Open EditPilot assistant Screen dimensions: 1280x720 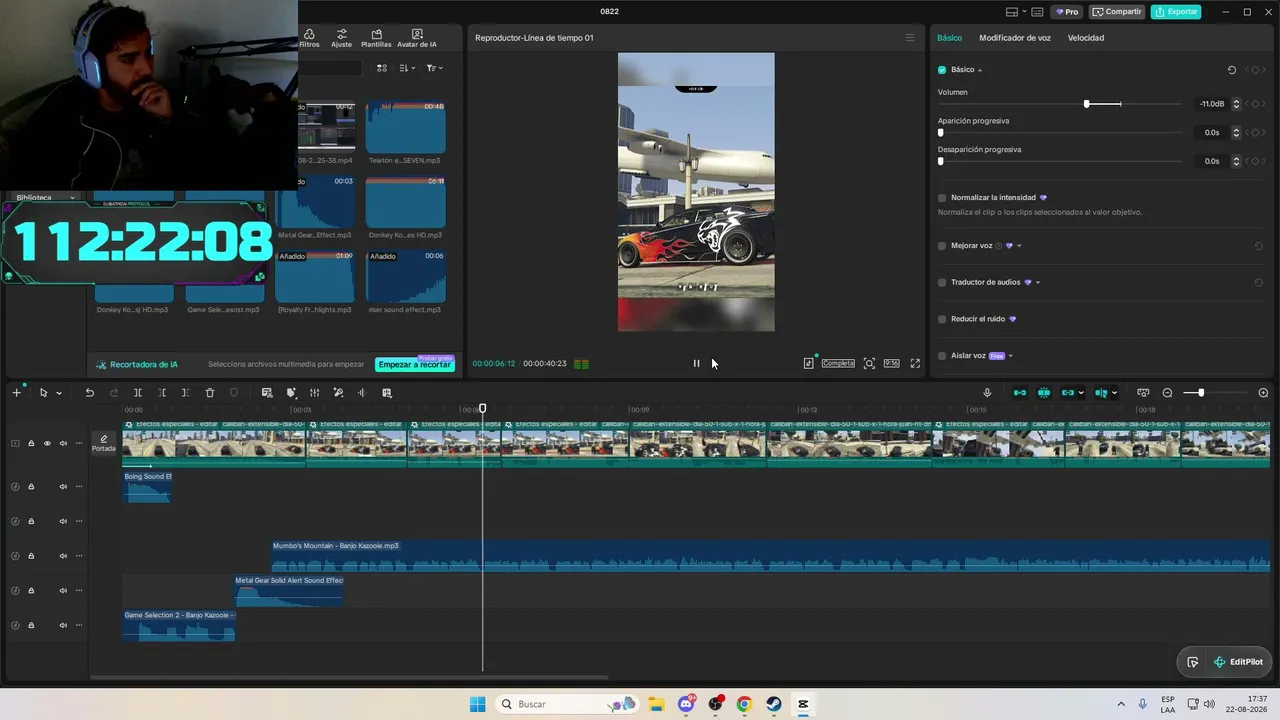1237,662
